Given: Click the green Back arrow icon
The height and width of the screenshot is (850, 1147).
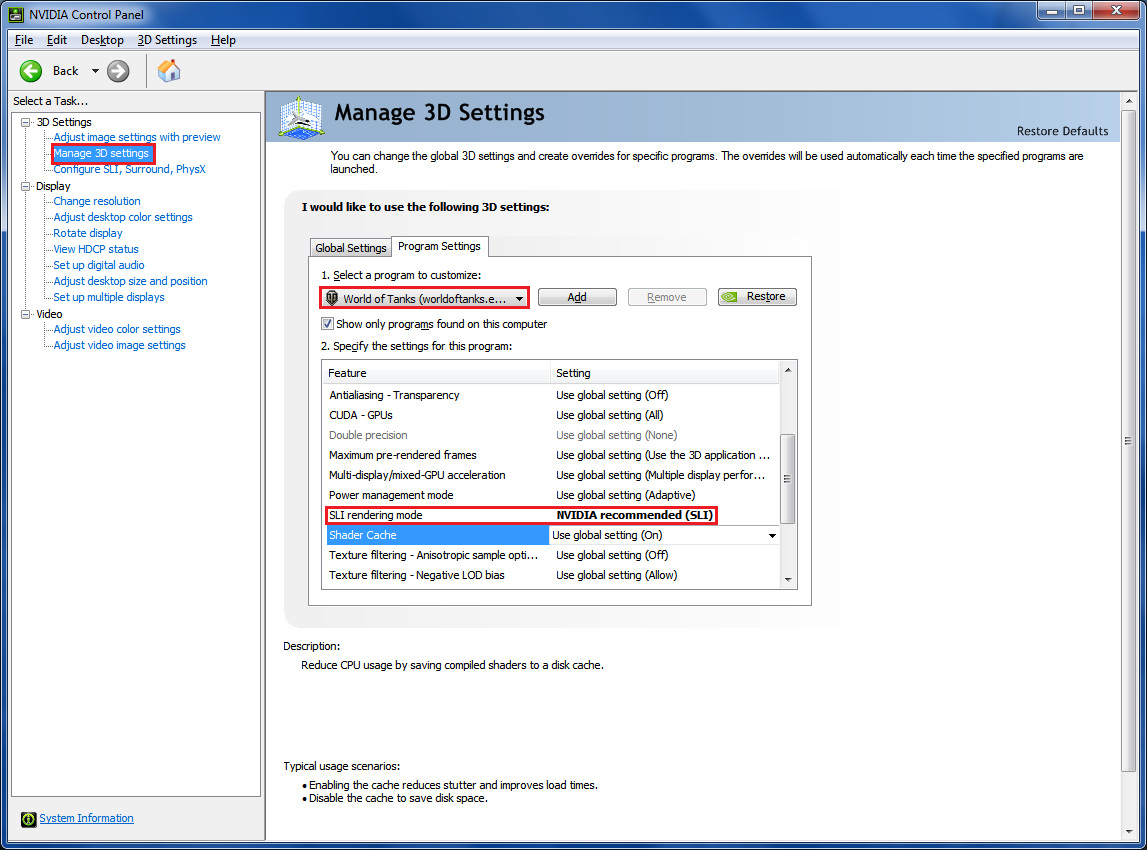Looking at the screenshot, I should [x=31, y=70].
